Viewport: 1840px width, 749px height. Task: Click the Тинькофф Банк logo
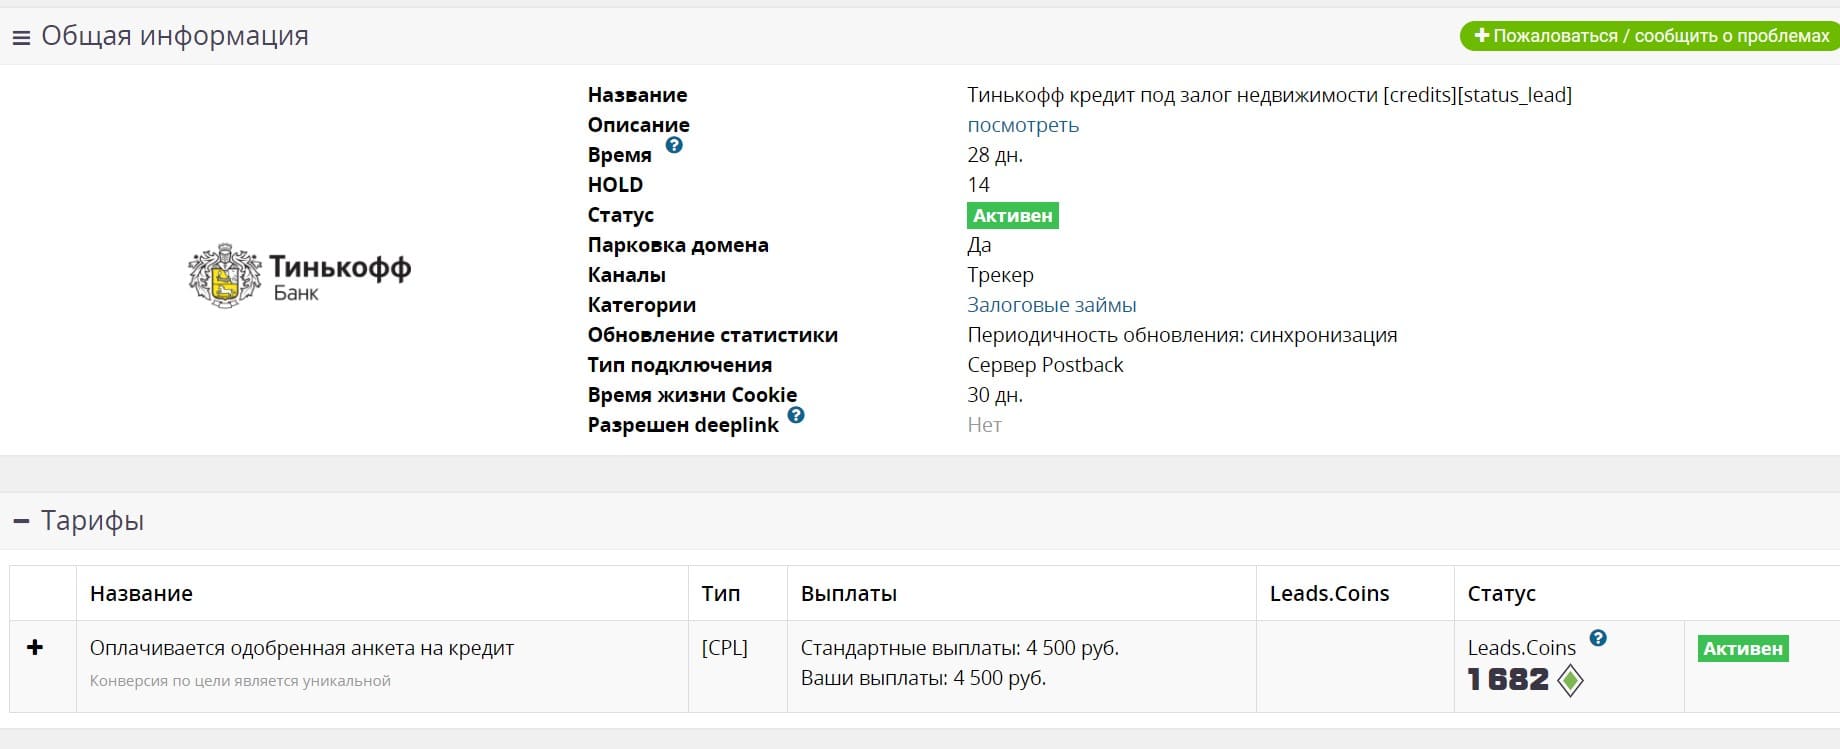click(300, 276)
